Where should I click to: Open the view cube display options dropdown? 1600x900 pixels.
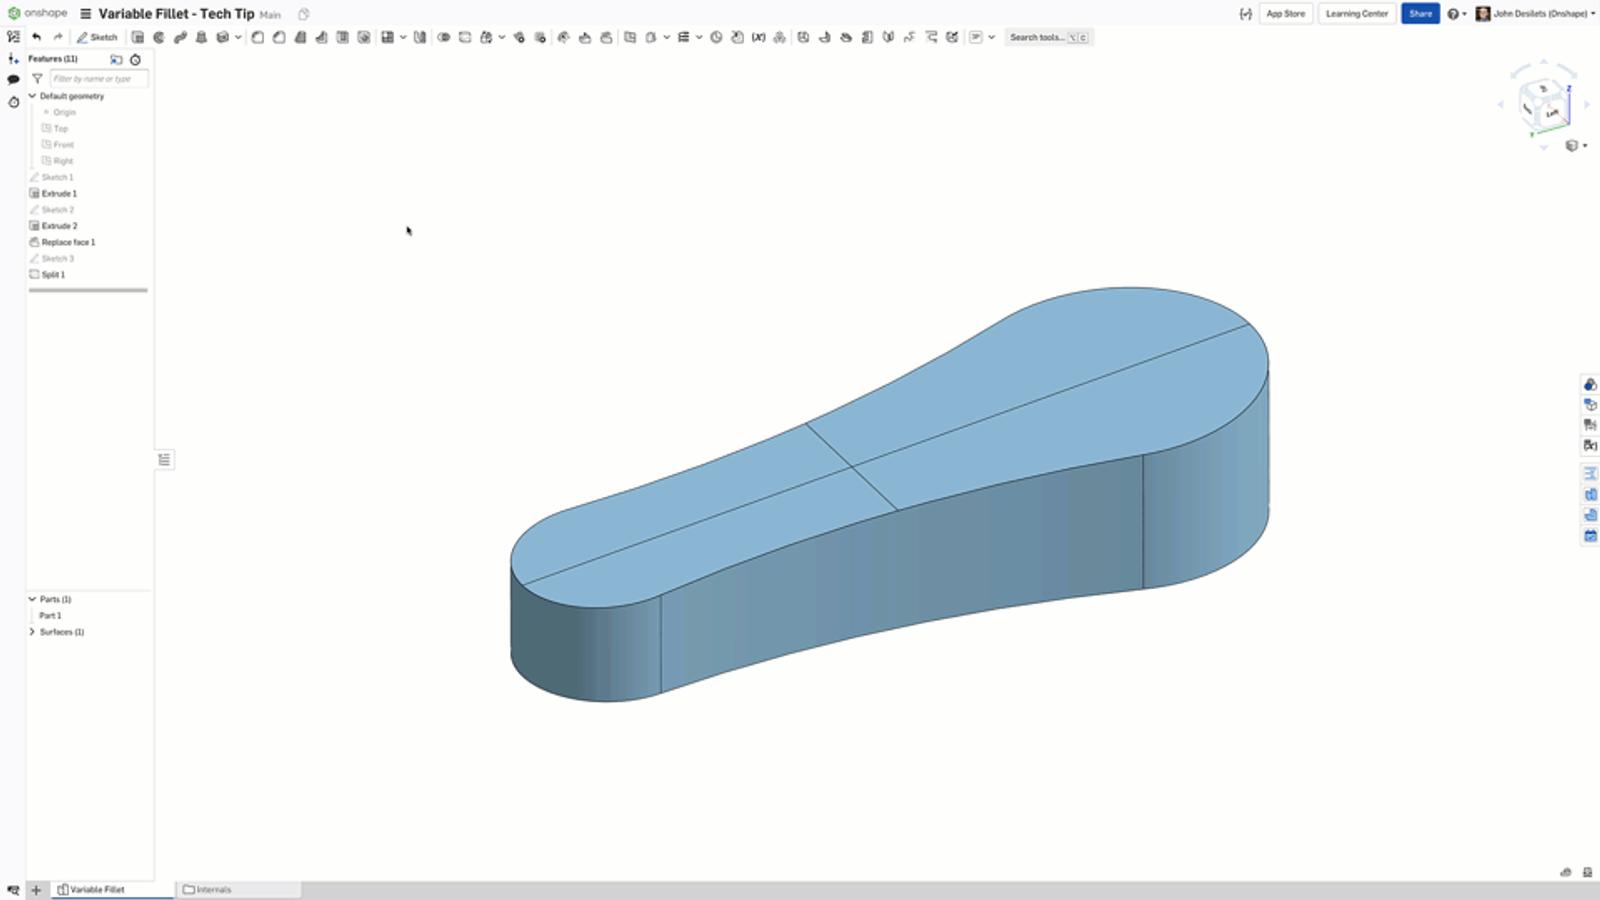[1576, 146]
